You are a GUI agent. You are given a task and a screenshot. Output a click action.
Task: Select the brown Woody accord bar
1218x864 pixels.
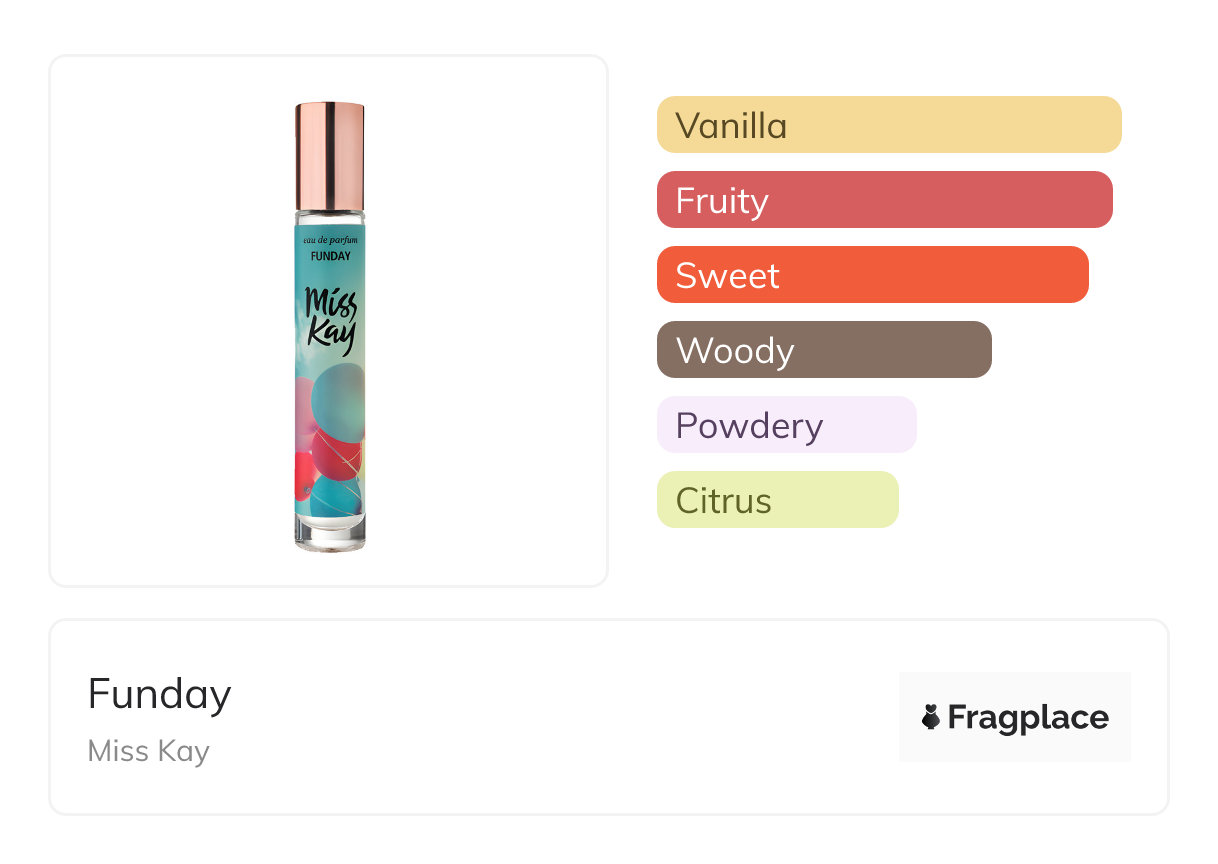(824, 350)
